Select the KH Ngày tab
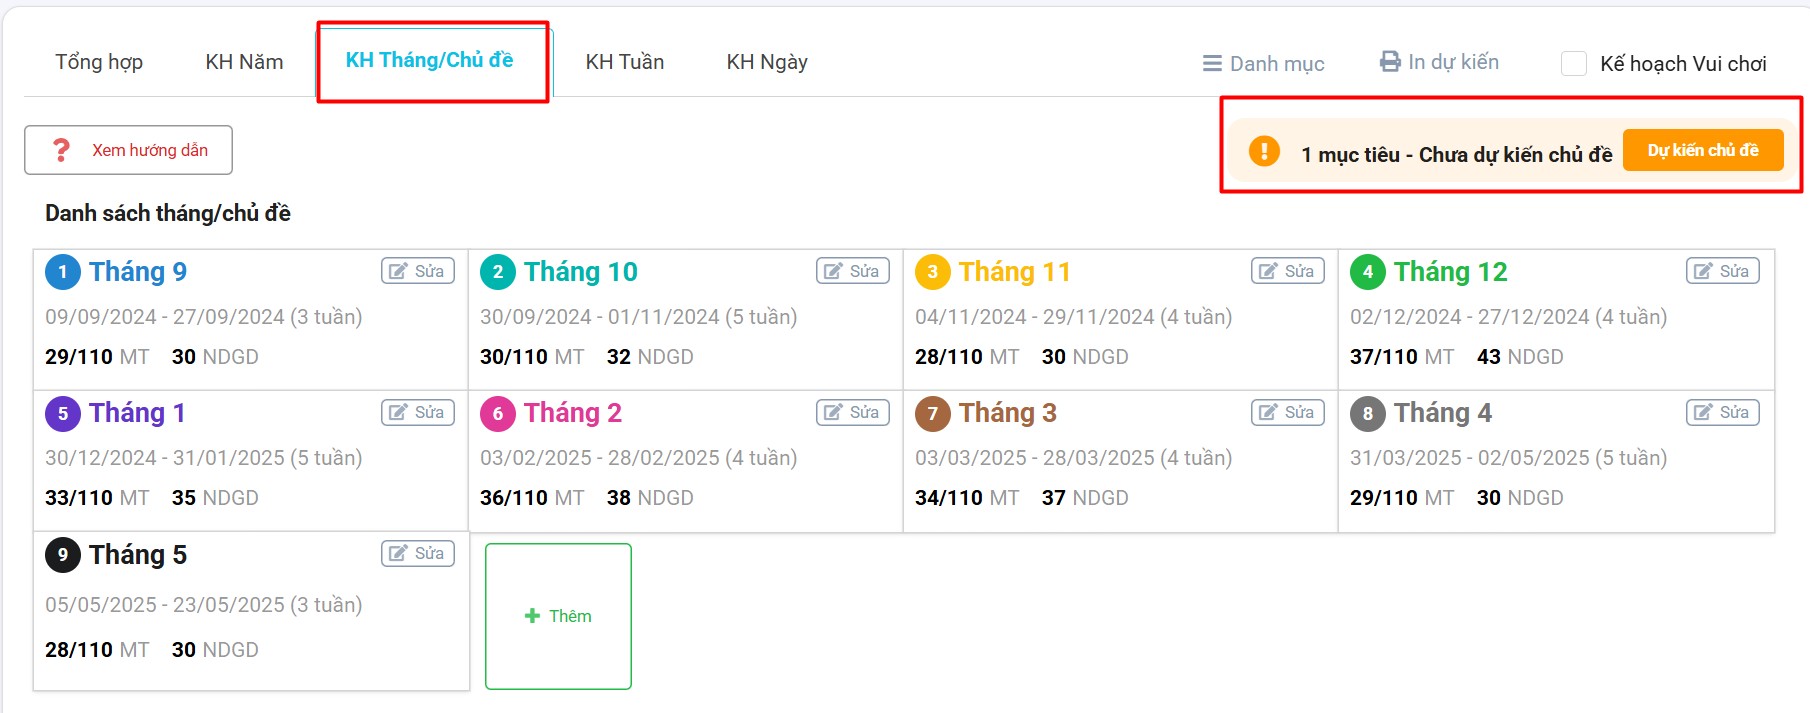 click(x=767, y=62)
